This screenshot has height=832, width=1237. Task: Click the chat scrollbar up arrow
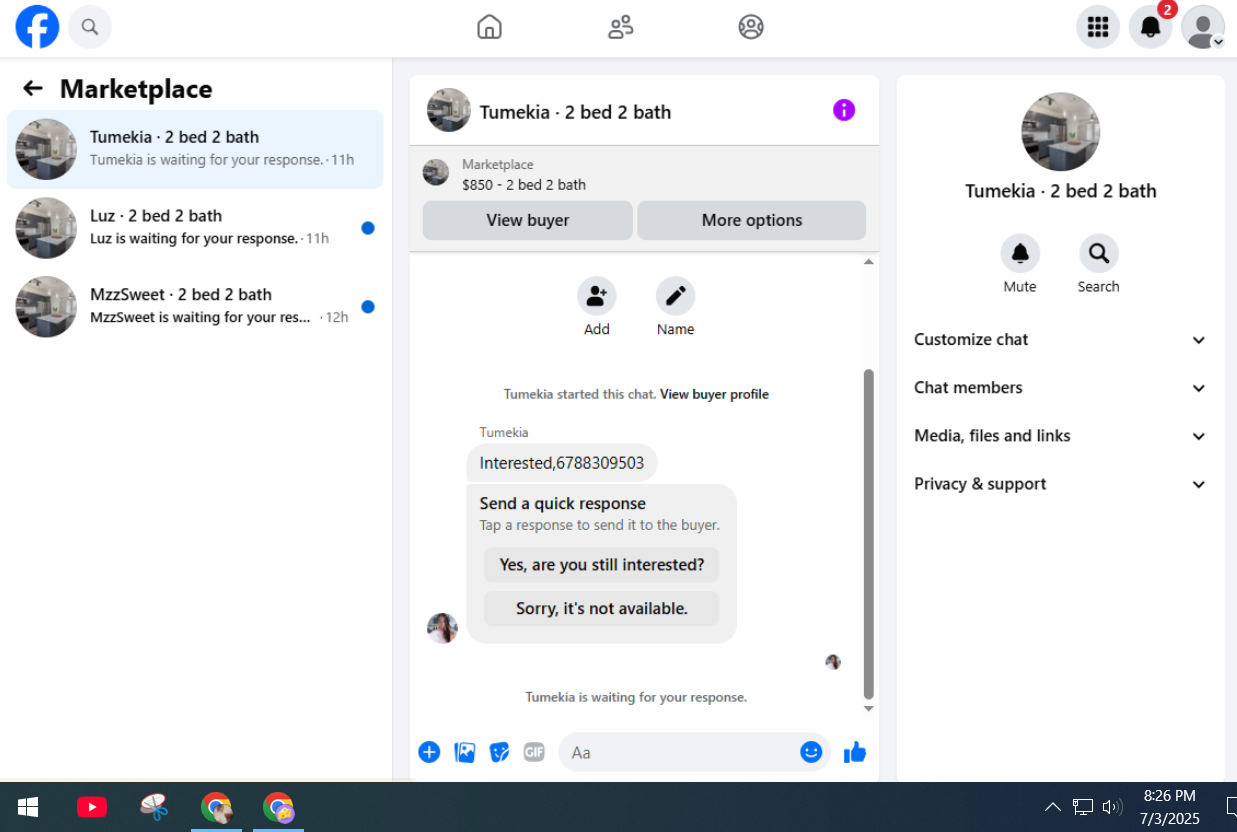point(868,262)
